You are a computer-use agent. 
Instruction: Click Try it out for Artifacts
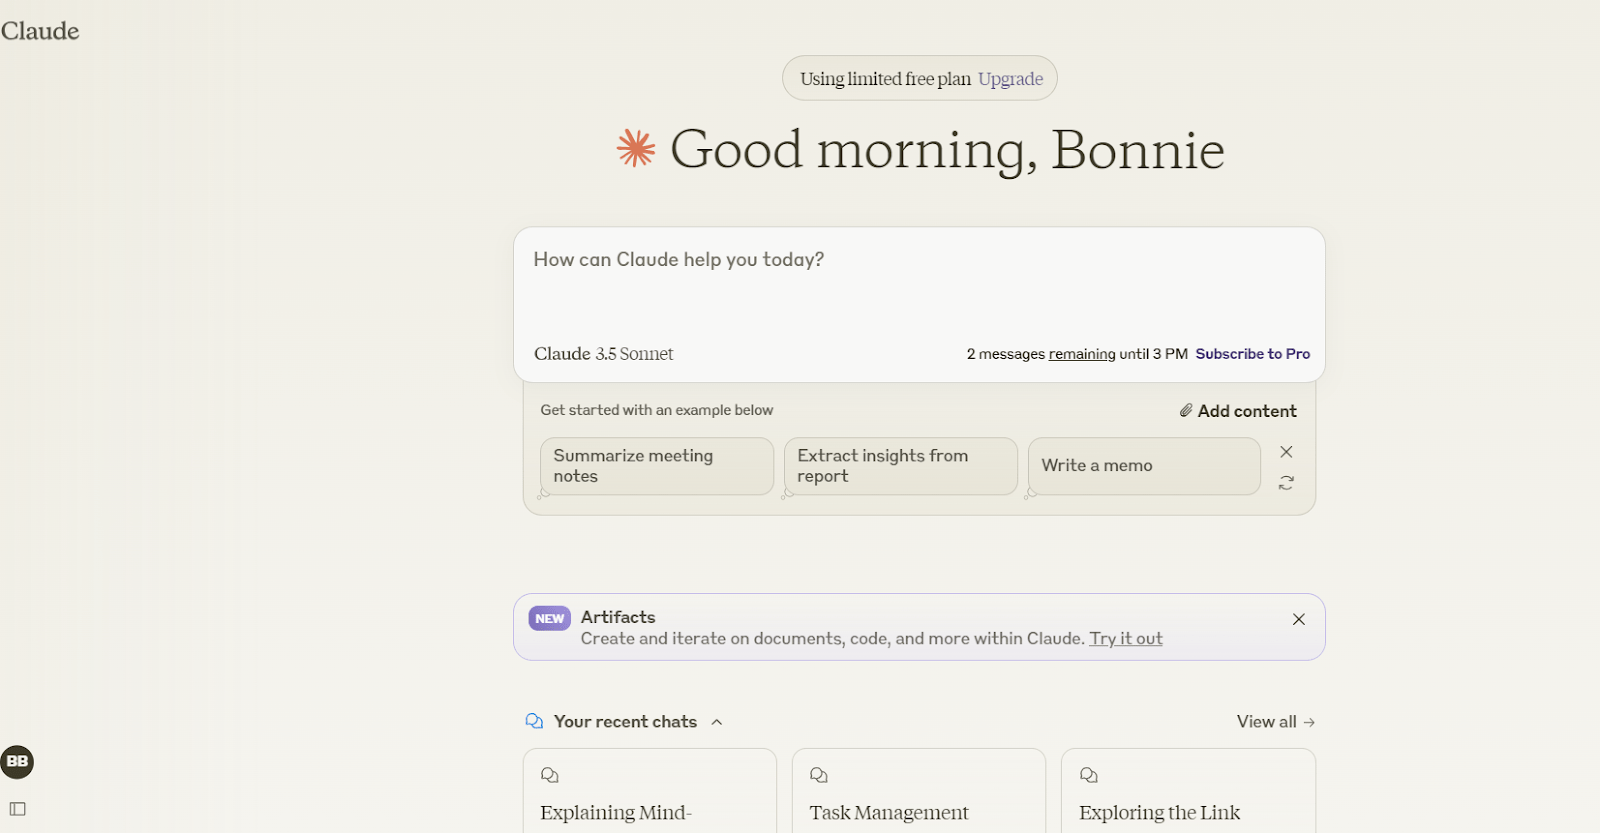pyautogui.click(x=1125, y=639)
